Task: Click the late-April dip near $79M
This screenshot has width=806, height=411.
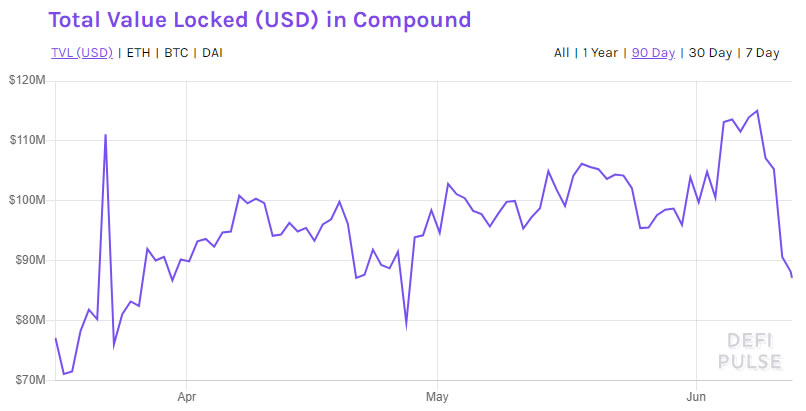Action: pos(406,327)
